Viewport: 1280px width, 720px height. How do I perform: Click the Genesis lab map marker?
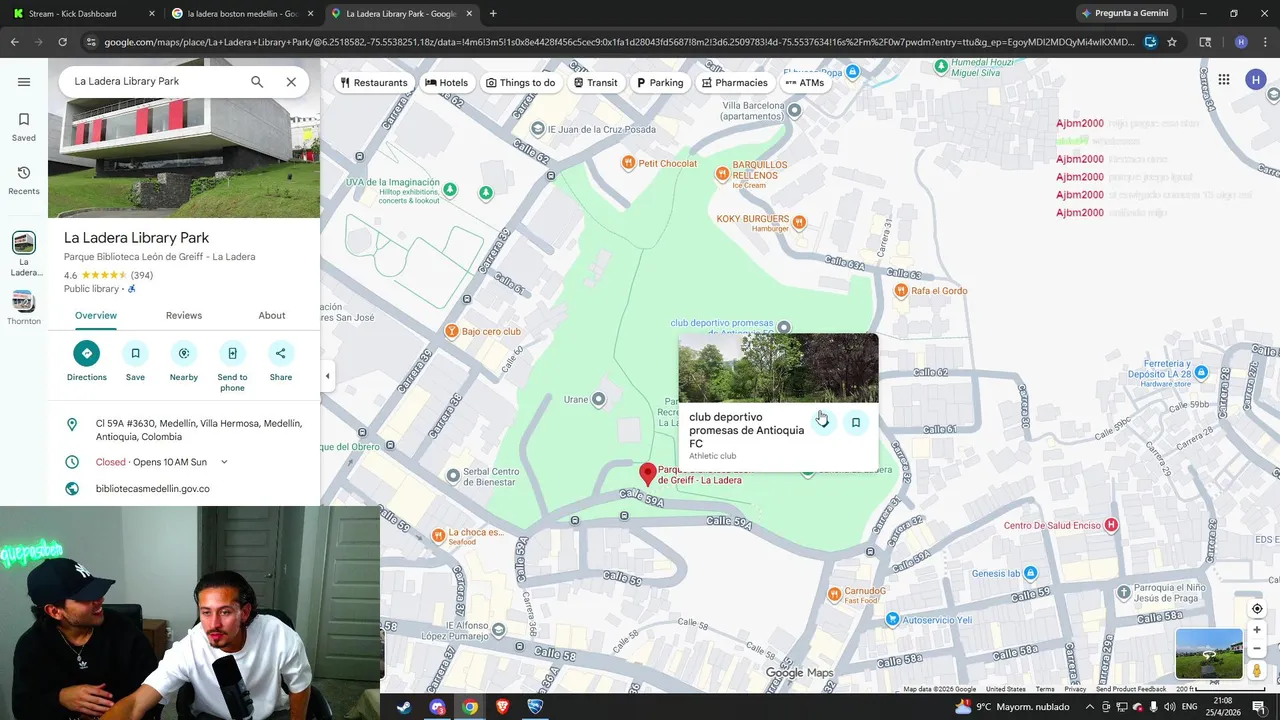pyautogui.click(x=1031, y=573)
